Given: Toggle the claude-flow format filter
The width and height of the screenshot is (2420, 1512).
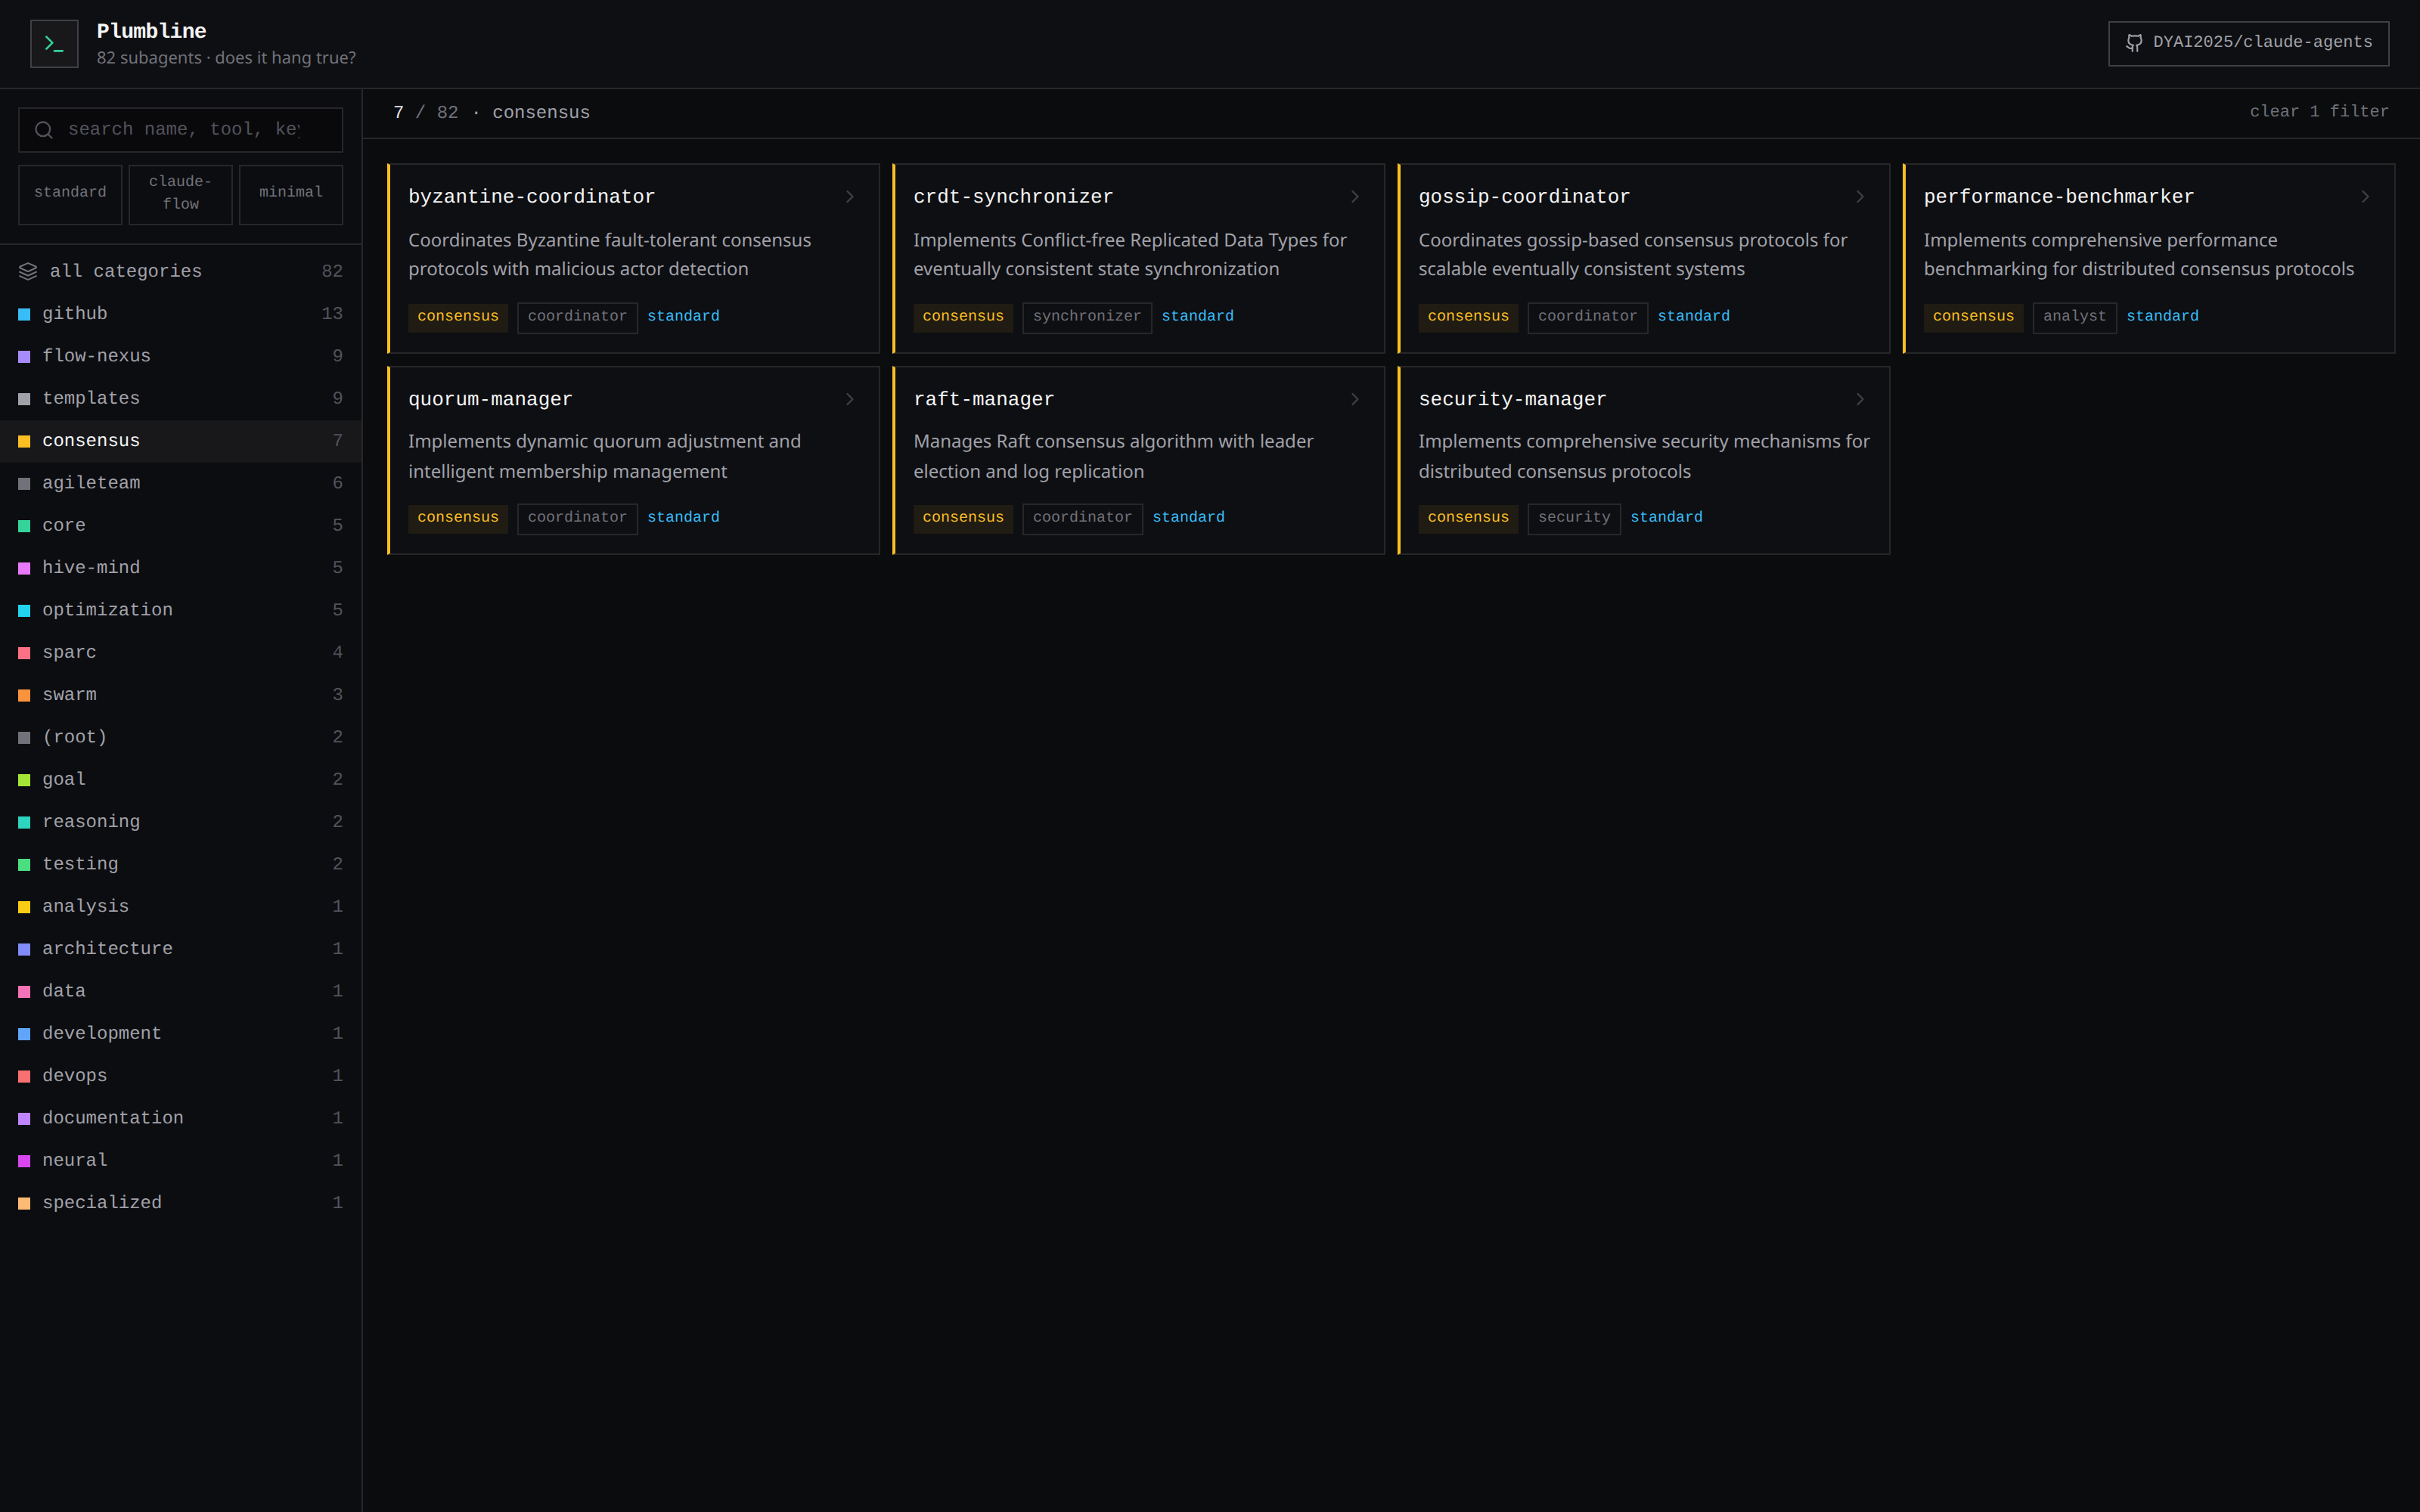Looking at the screenshot, I should coord(180,194).
